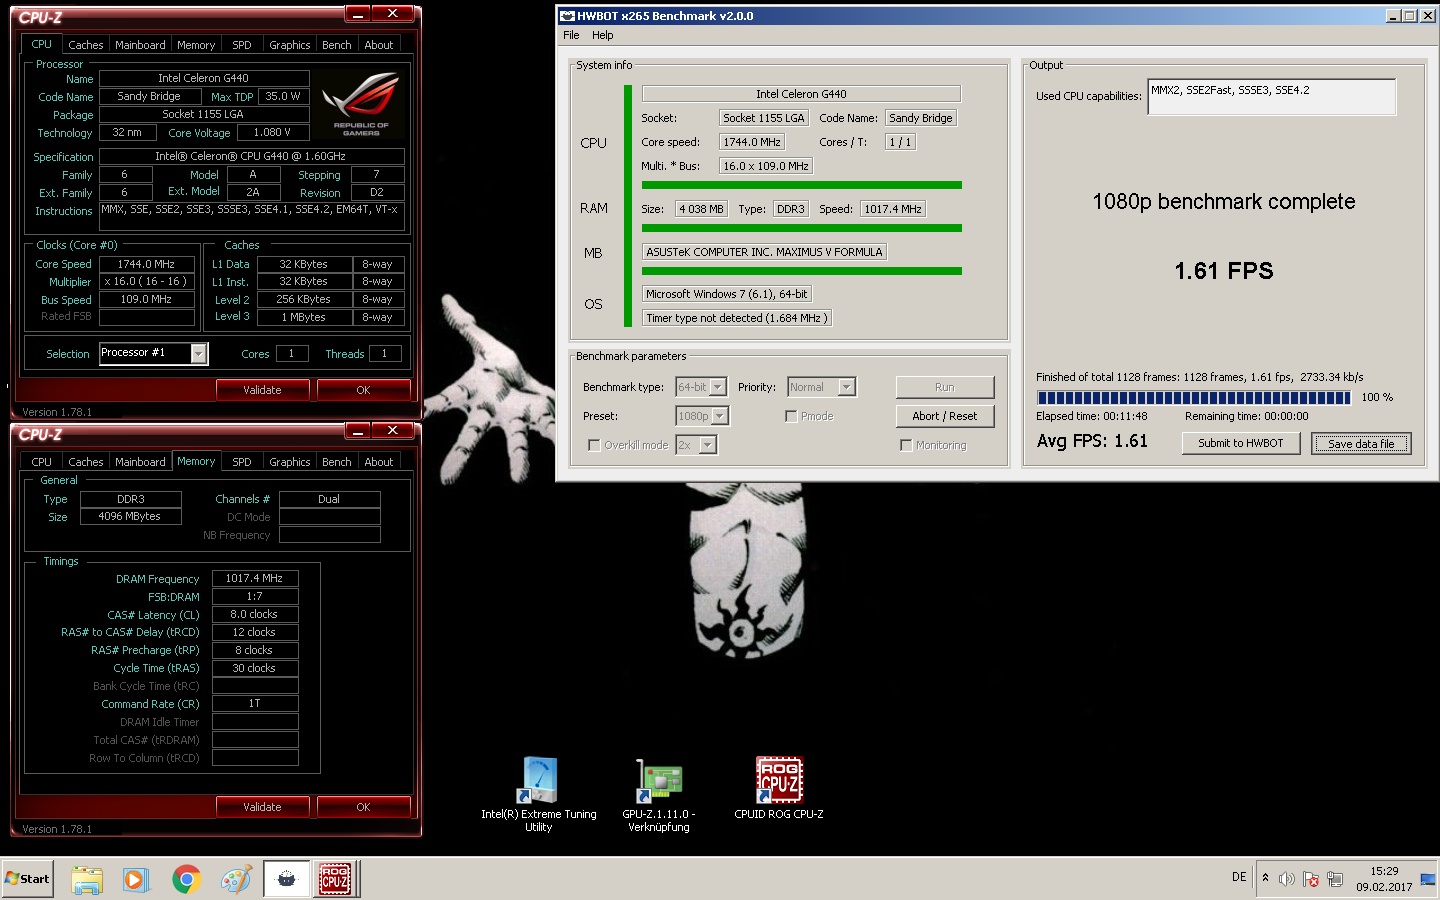Click the Run benchmark button
Image resolution: width=1440 pixels, height=900 pixels.
pos(945,387)
